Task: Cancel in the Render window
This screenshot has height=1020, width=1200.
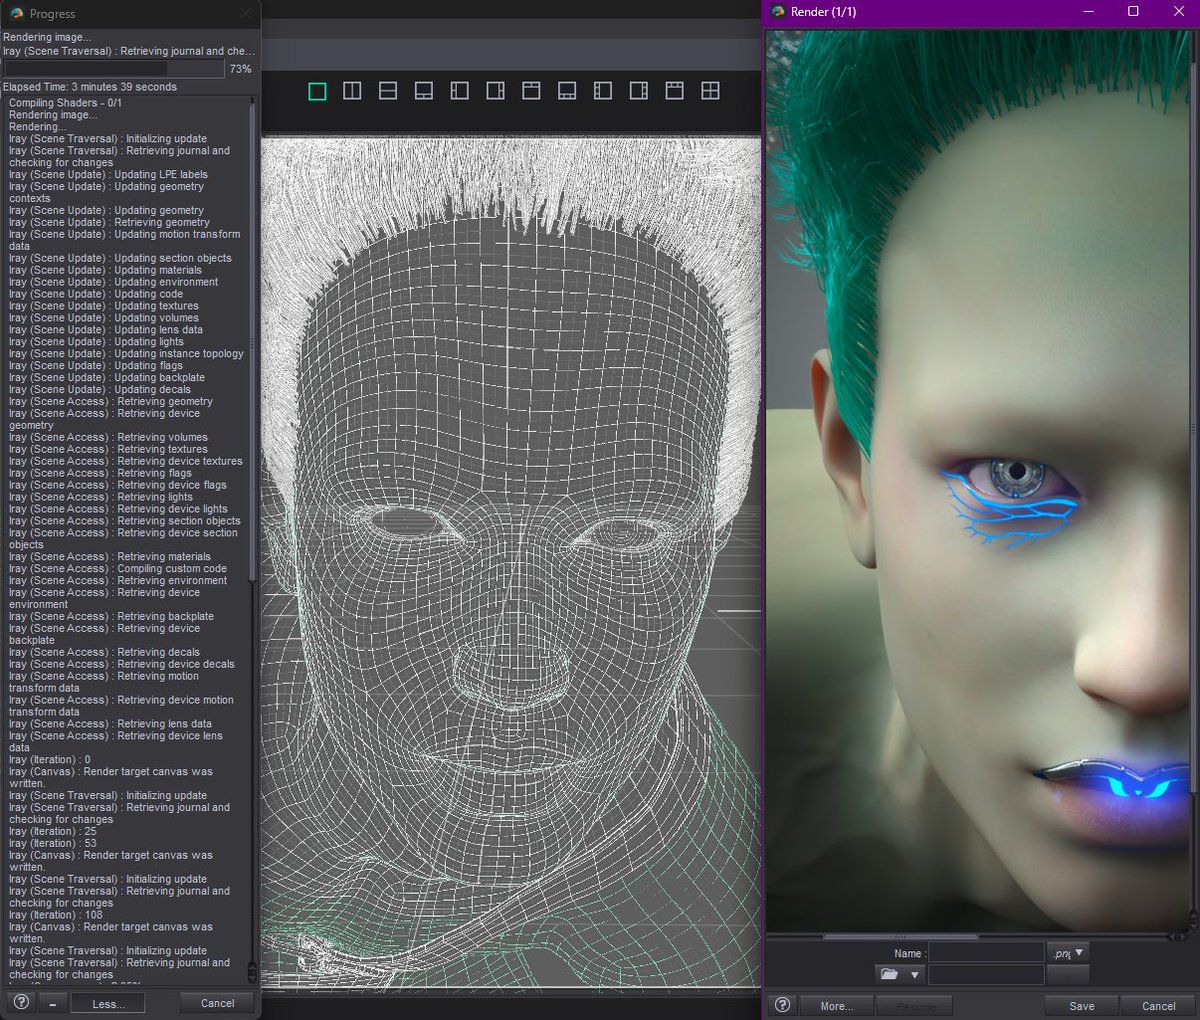Action: (x=1158, y=1006)
